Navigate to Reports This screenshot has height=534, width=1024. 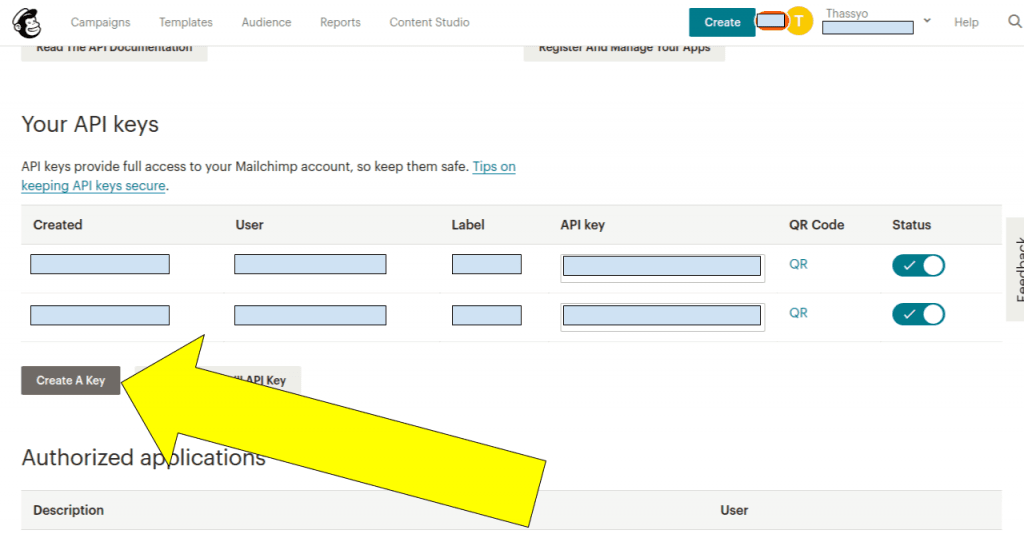click(340, 22)
